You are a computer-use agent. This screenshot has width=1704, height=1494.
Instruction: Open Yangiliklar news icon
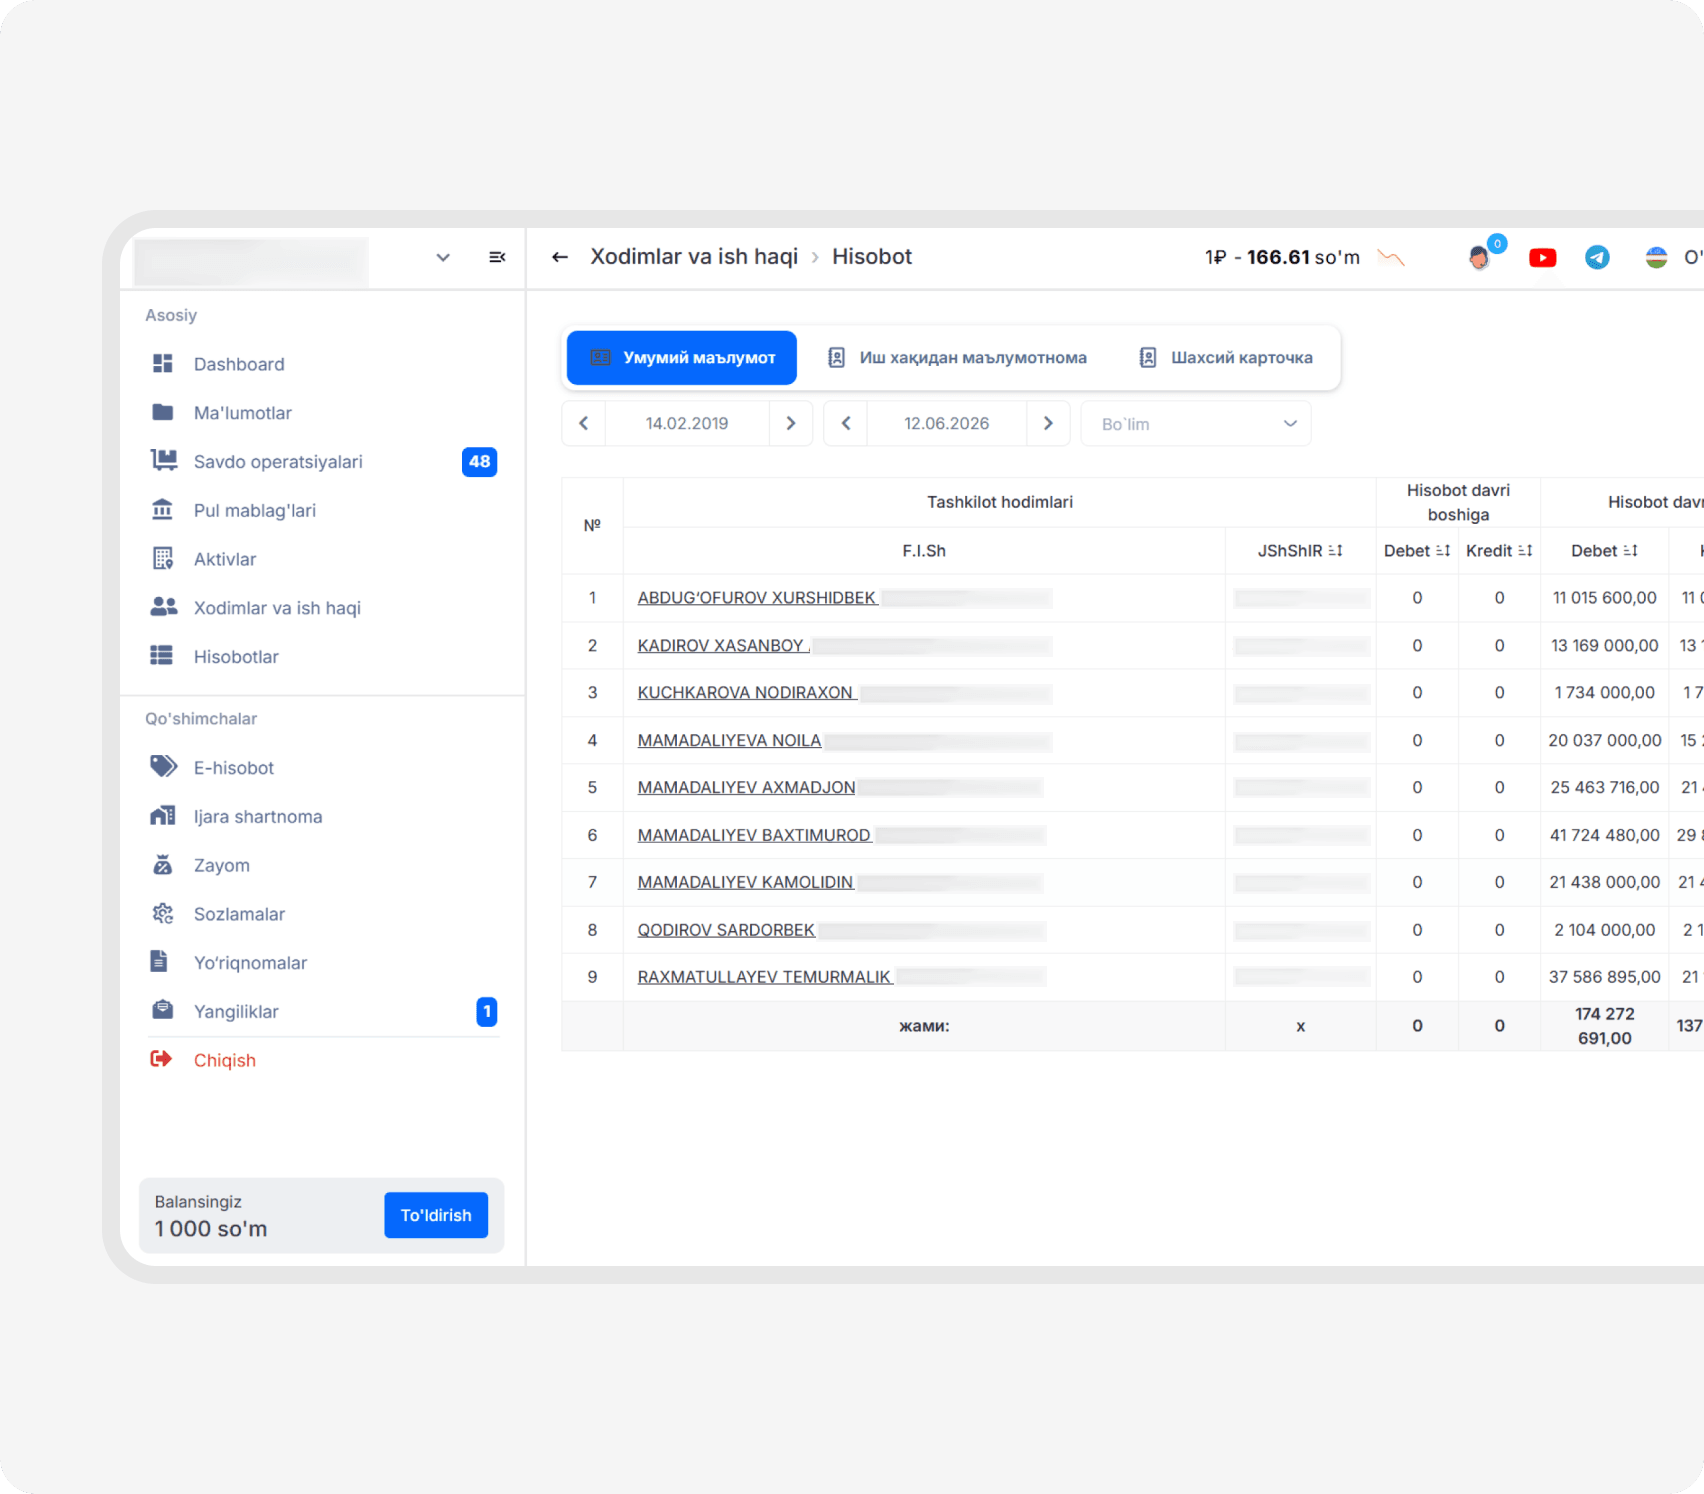pyautogui.click(x=162, y=1010)
